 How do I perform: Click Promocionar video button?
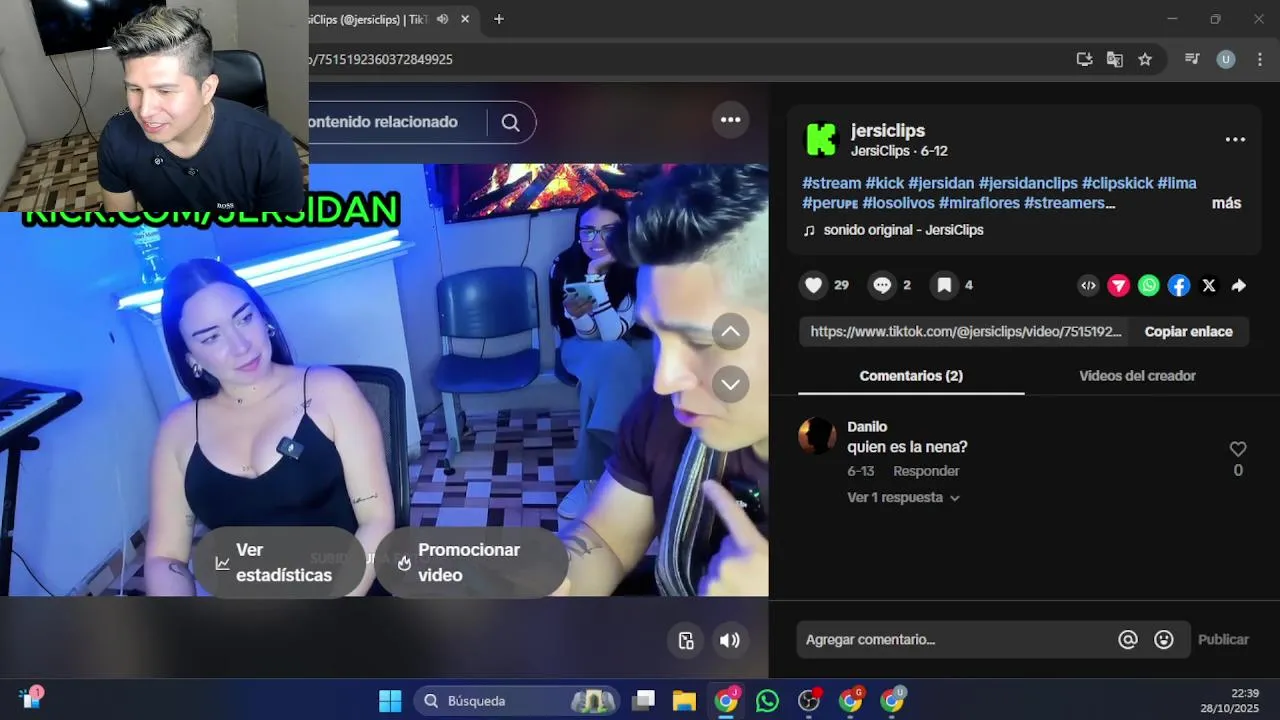471,563
